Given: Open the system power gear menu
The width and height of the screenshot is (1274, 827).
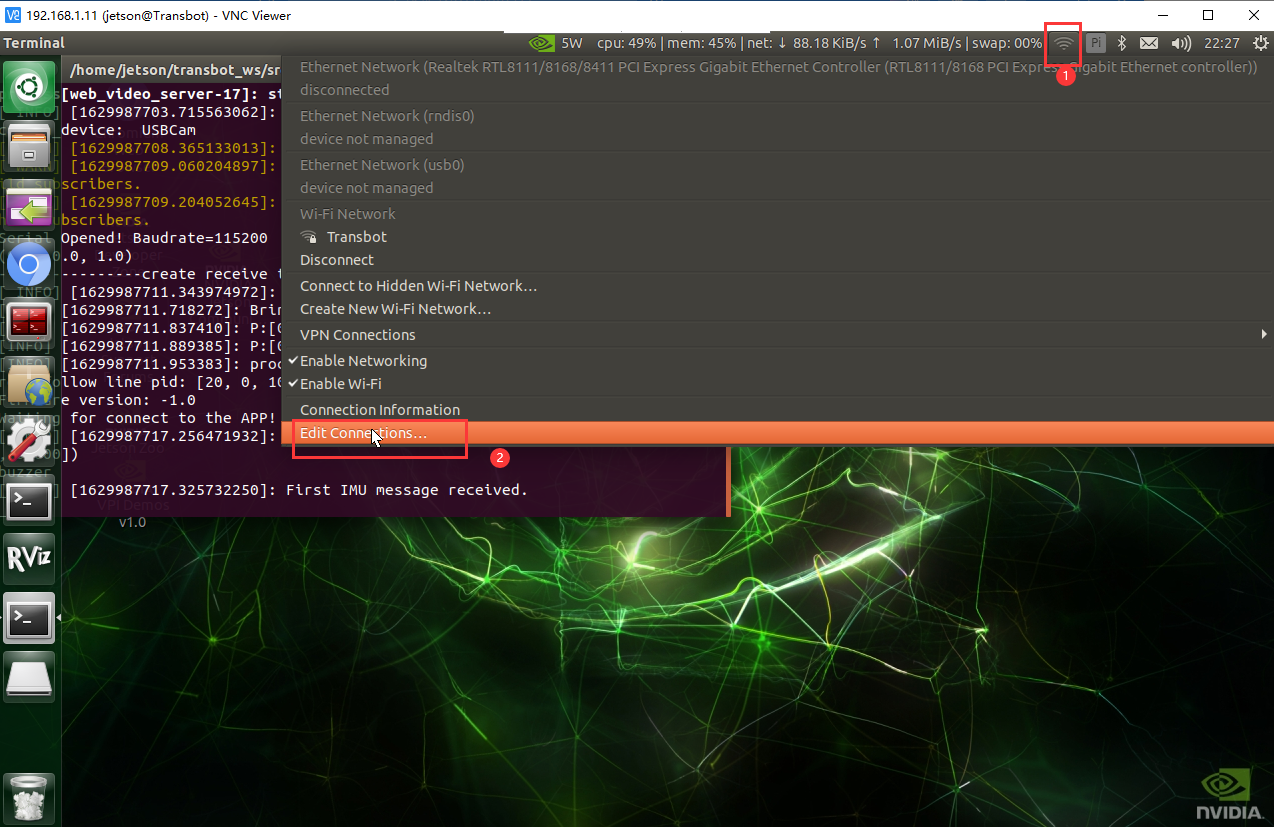Looking at the screenshot, I should click(1260, 43).
